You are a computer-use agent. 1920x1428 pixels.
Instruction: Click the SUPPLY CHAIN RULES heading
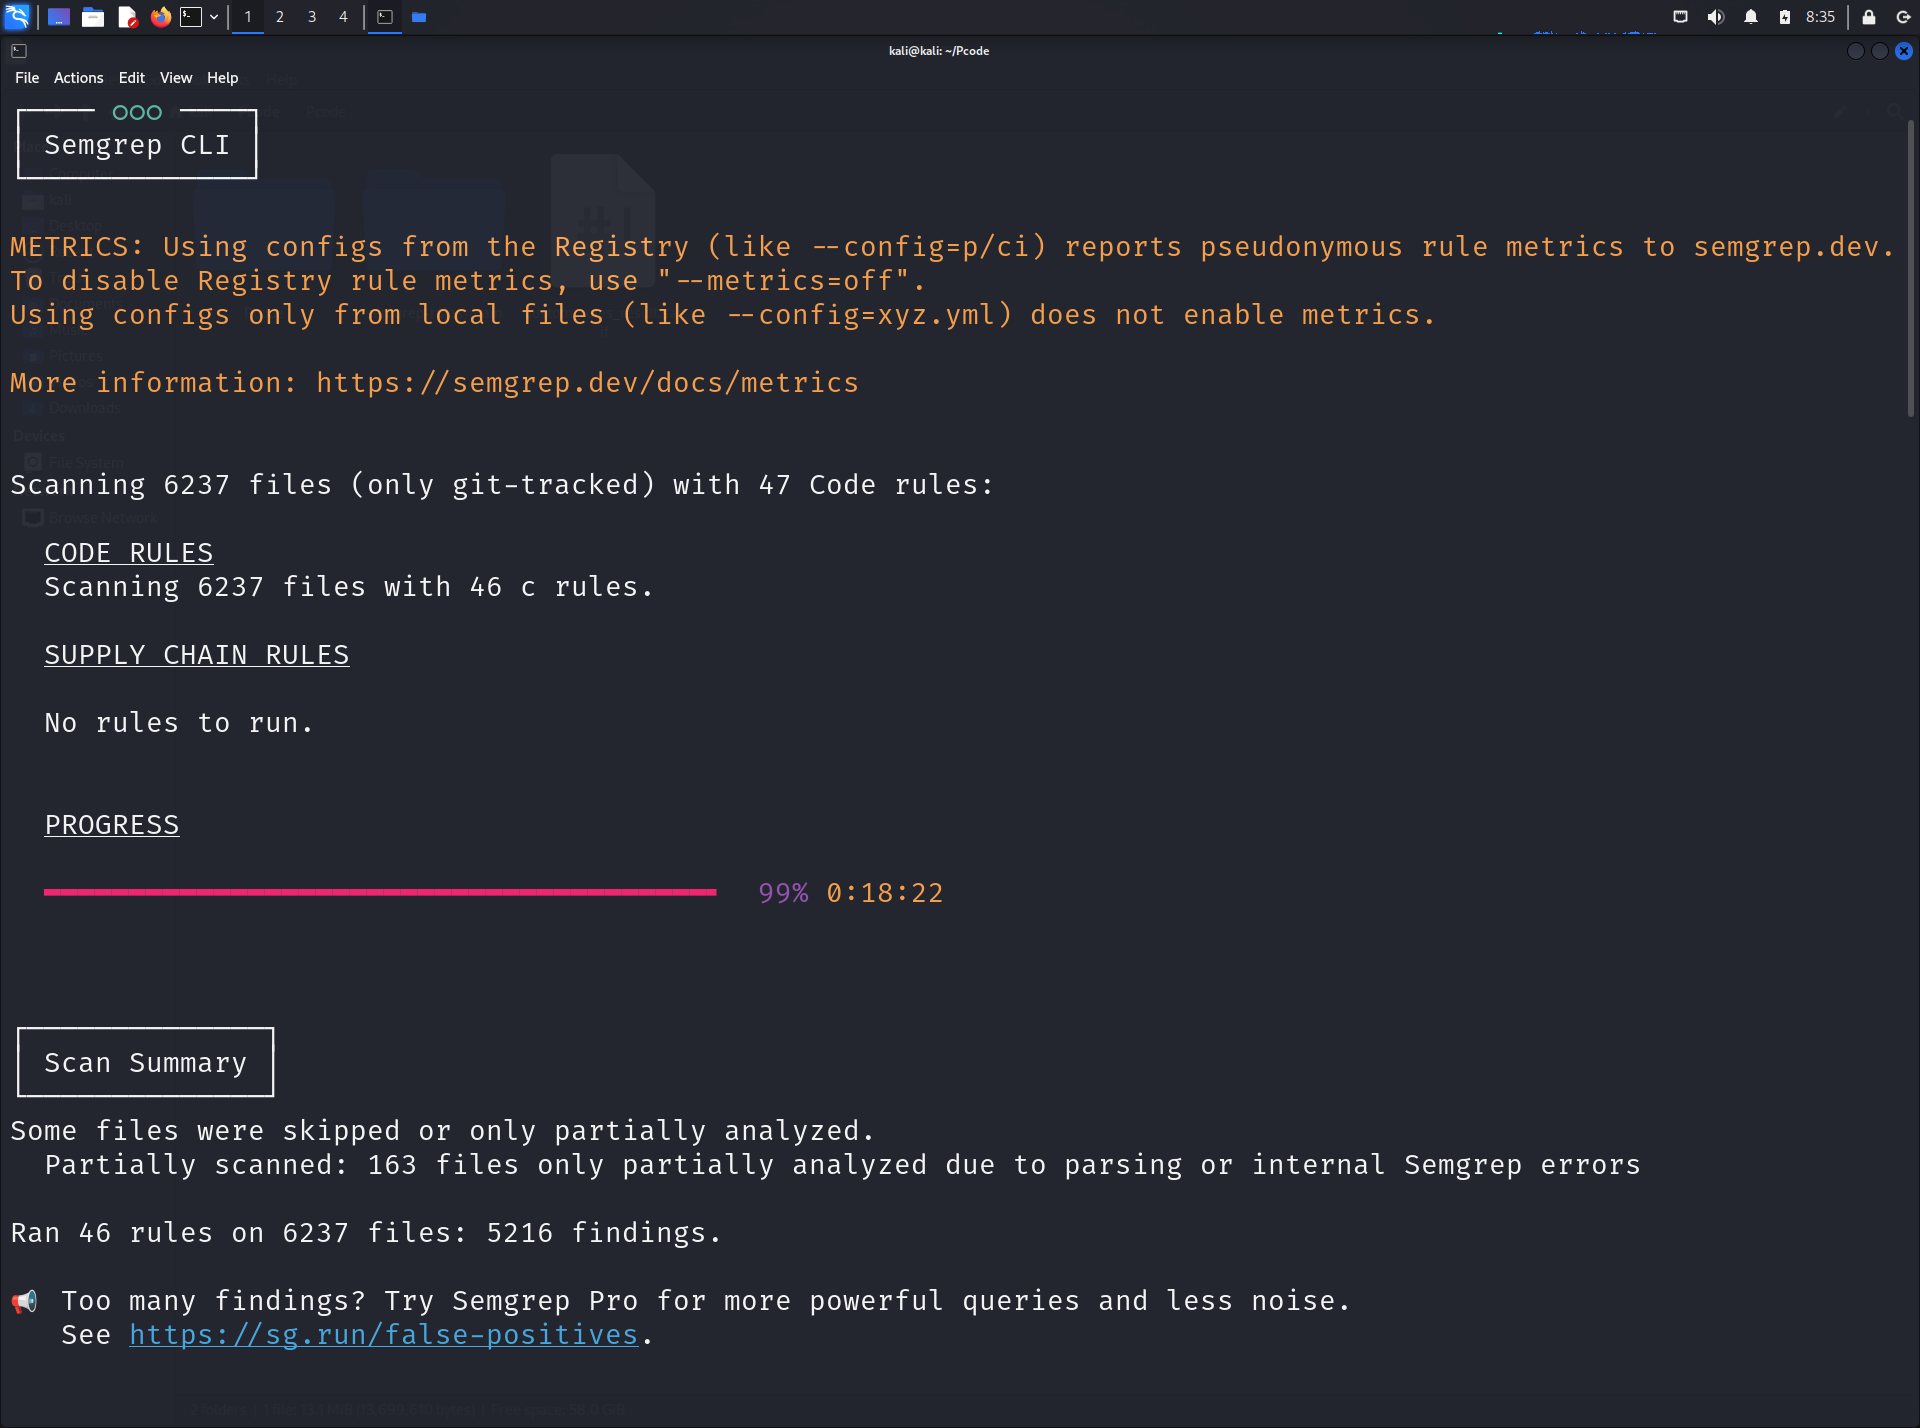pos(197,655)
